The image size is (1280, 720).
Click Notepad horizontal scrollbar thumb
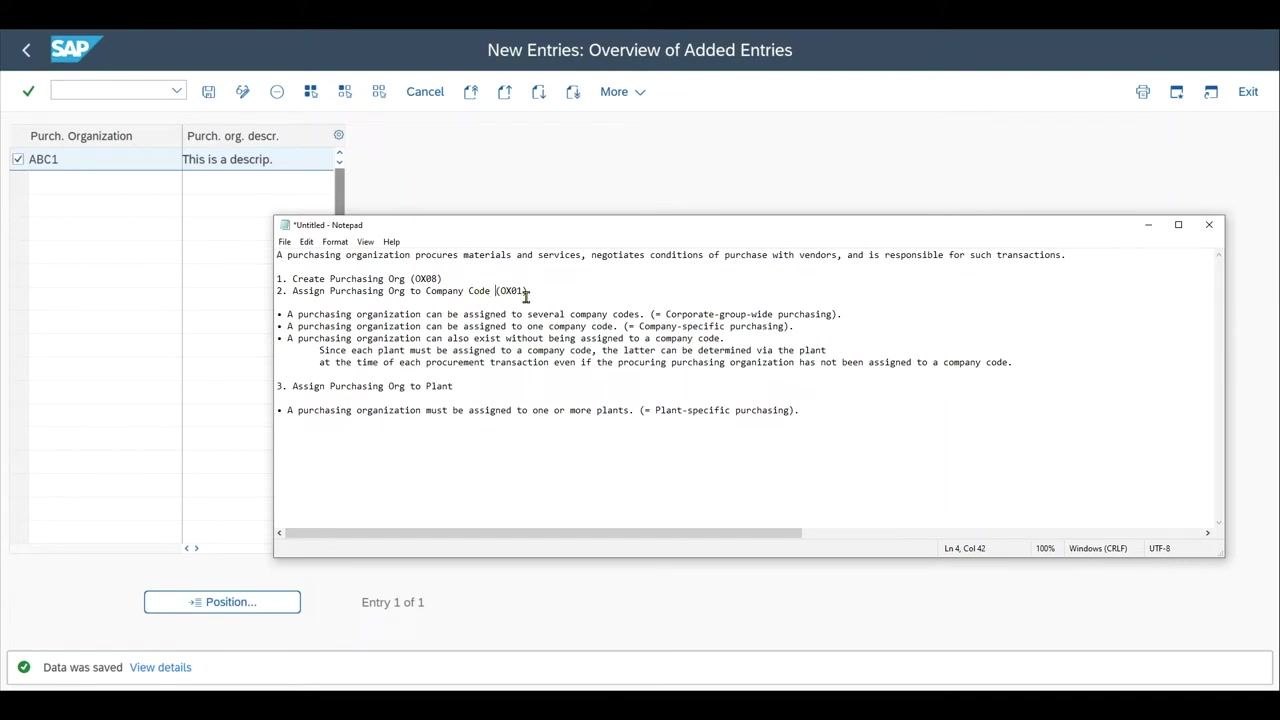[x=543, y=533]
